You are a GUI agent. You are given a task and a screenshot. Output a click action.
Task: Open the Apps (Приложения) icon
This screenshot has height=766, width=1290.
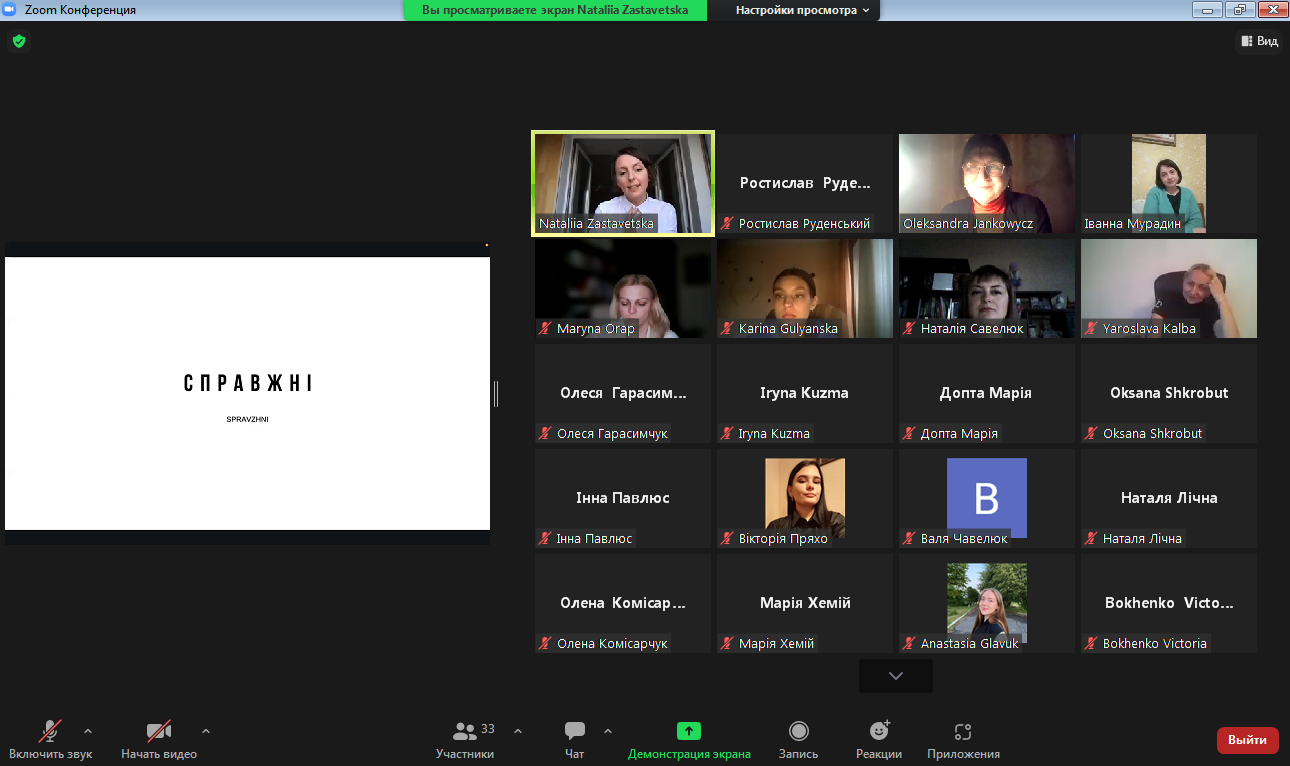pos(963,731)
